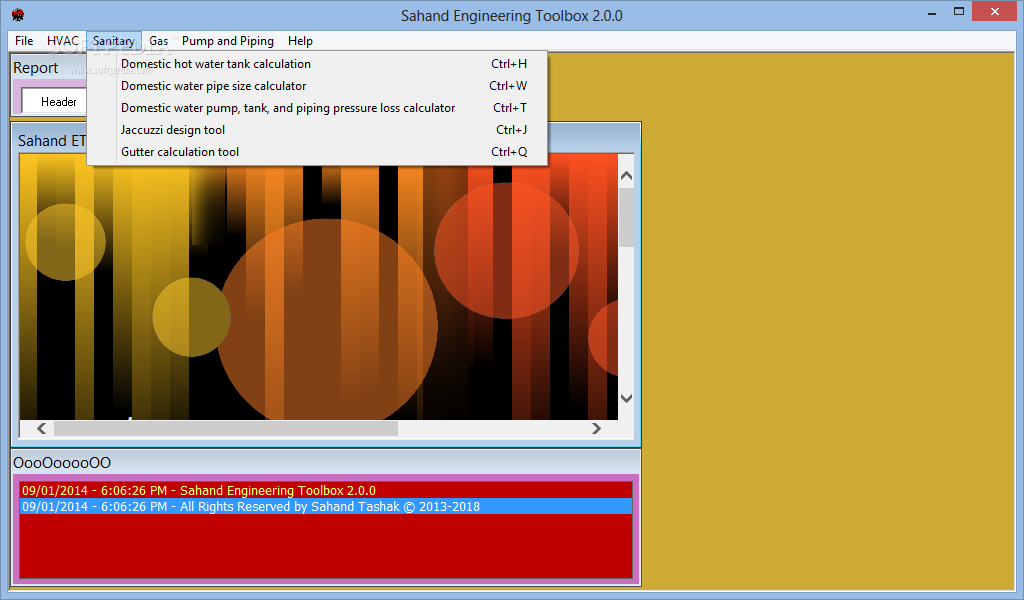The height and width of the screenshot is (600, 1024).
Task: Click the scroll up arrow of image panel
Action: 626,176
